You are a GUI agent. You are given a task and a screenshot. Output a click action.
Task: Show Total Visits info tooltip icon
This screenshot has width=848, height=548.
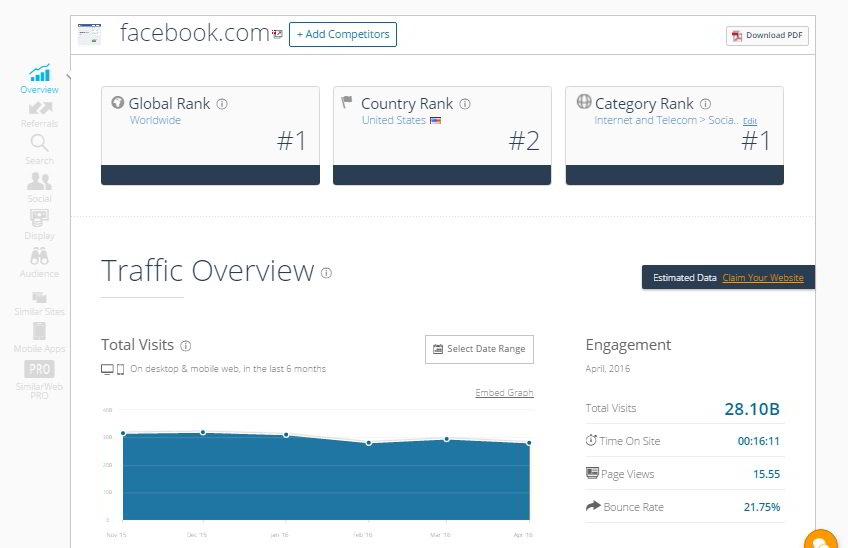[x=186, y=346]
